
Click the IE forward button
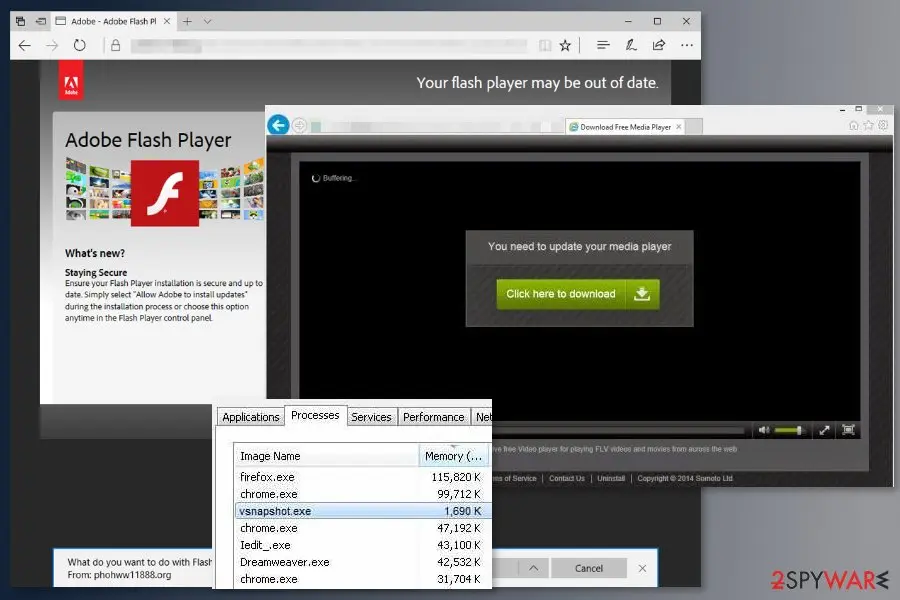click(299, 125)
